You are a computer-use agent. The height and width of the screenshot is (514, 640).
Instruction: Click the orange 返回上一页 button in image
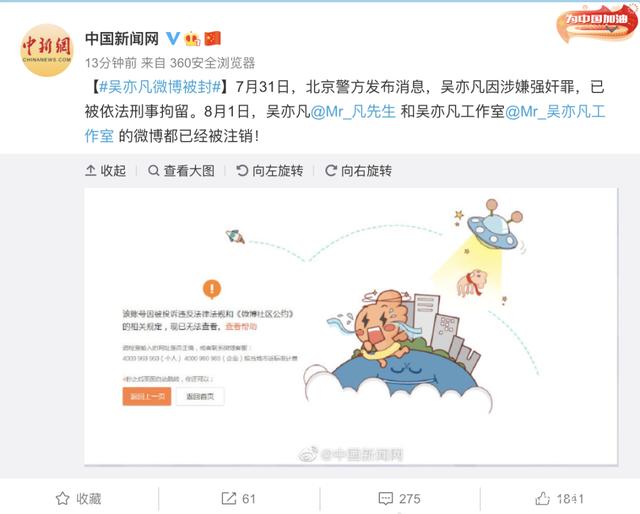[x=147, y=396]
